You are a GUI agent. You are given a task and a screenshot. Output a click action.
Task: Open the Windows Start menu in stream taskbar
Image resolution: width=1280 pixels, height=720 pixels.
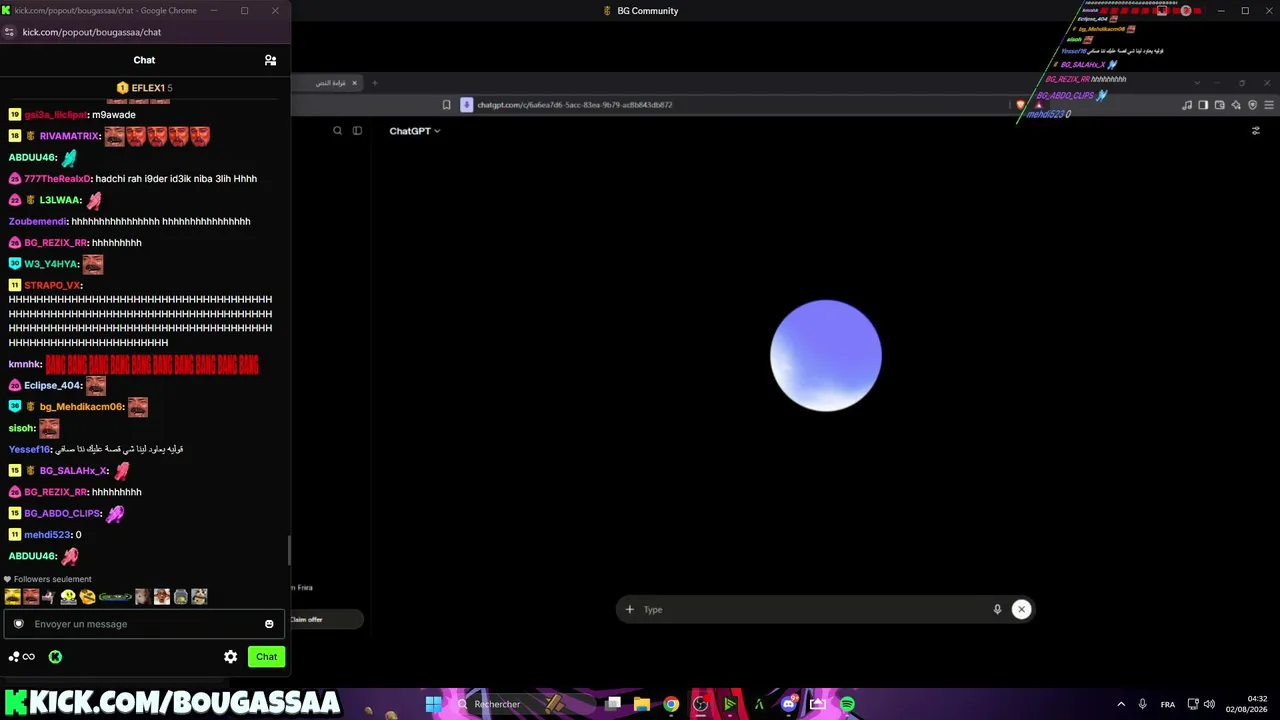pos(433,704)
